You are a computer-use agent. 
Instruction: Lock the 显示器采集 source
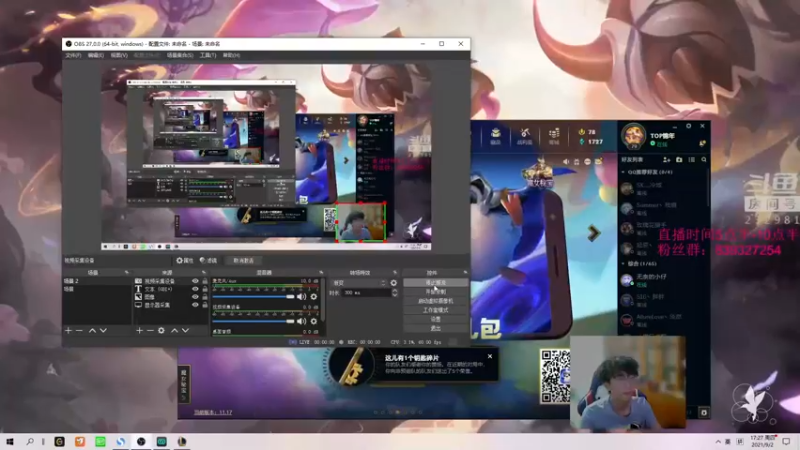click(x=205, y=305)
